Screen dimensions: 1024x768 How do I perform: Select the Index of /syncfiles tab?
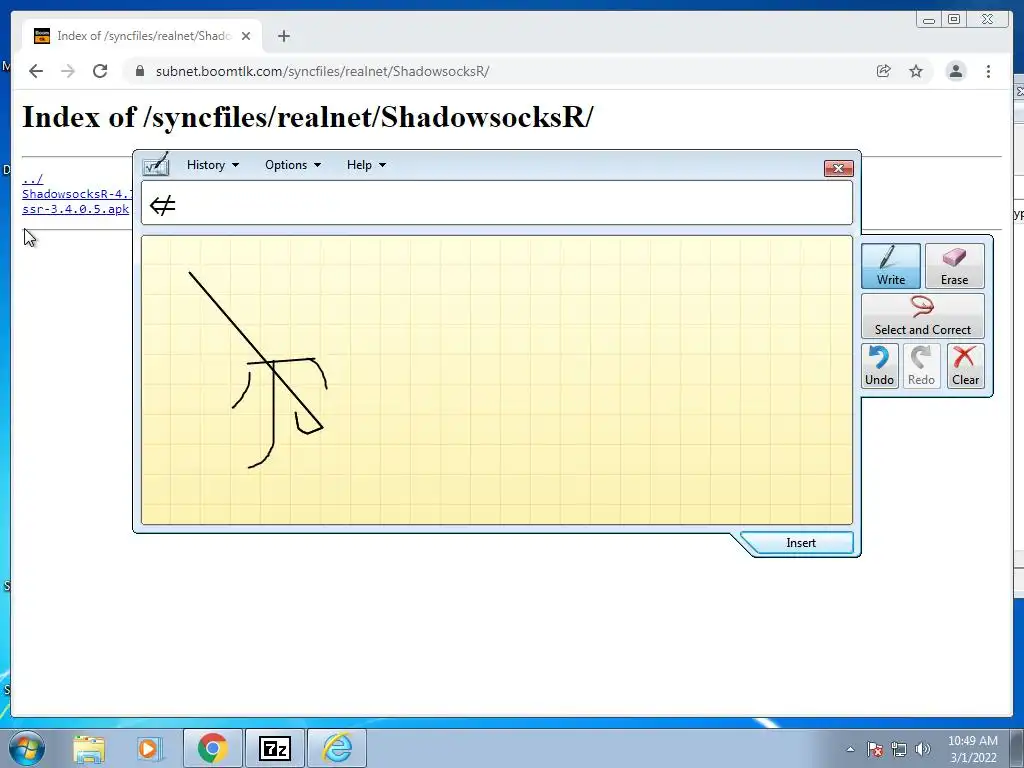point(142,36)
